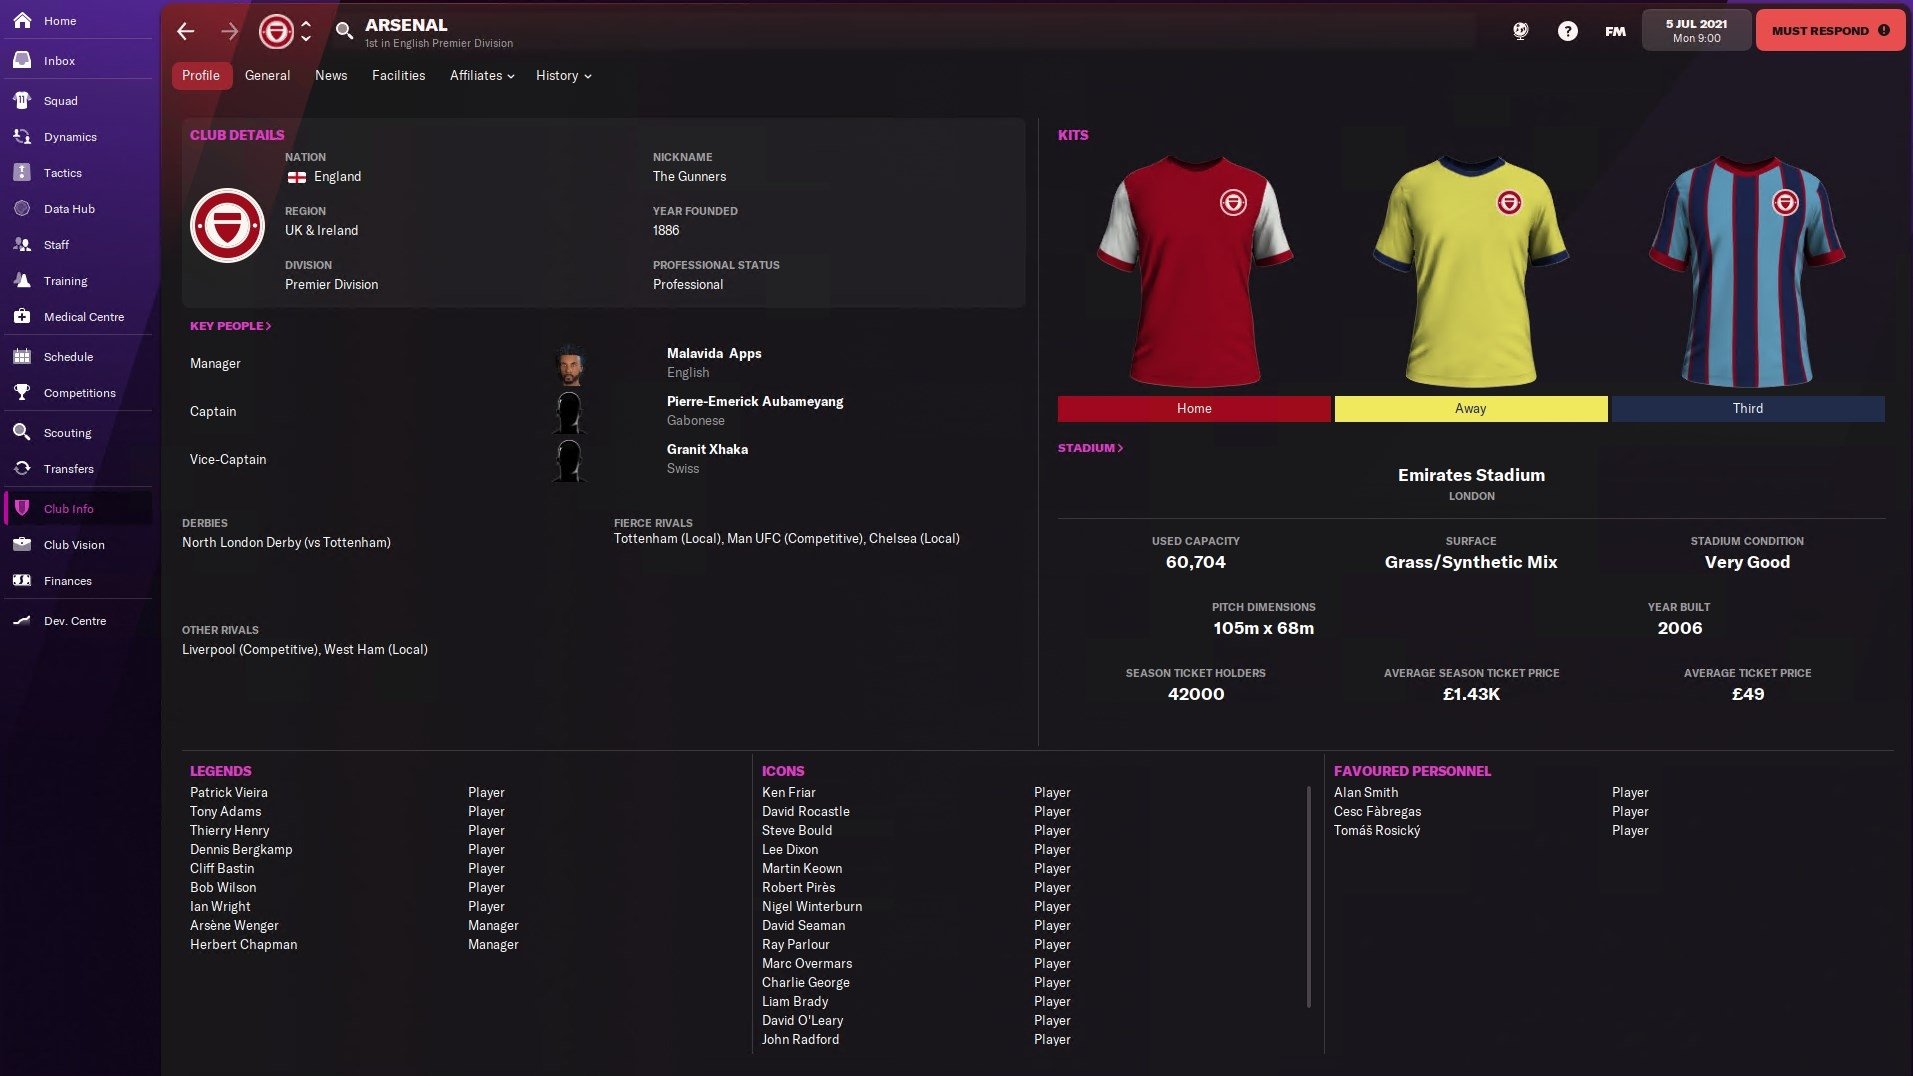This screenshot has width=1913, height=1076.
Task: Open the Medical Centre icon
Action: tap(22, 316)
